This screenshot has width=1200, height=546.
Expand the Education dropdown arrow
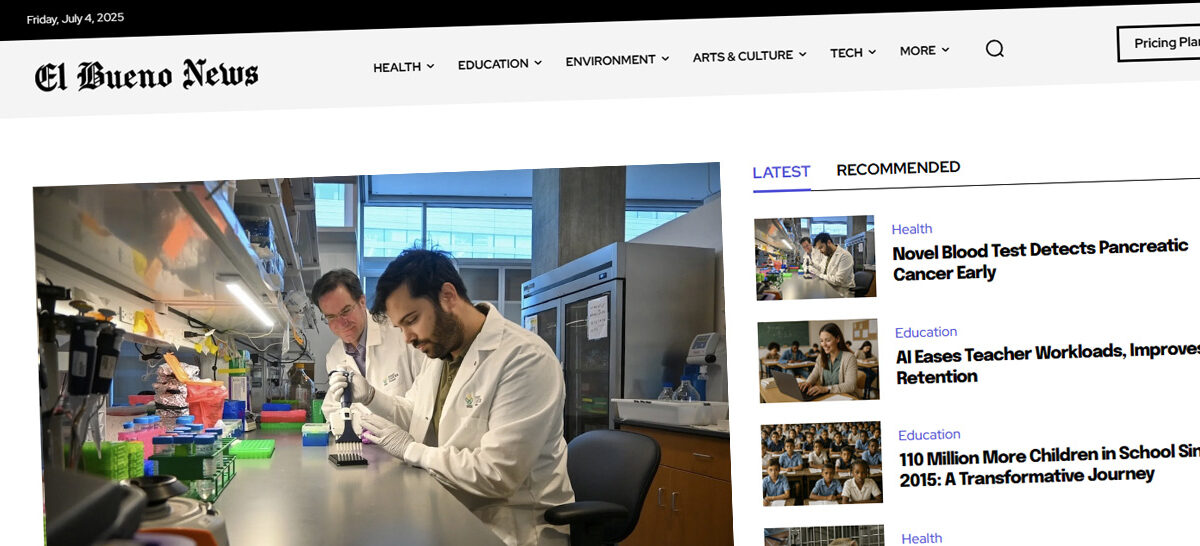coord(538,62)
